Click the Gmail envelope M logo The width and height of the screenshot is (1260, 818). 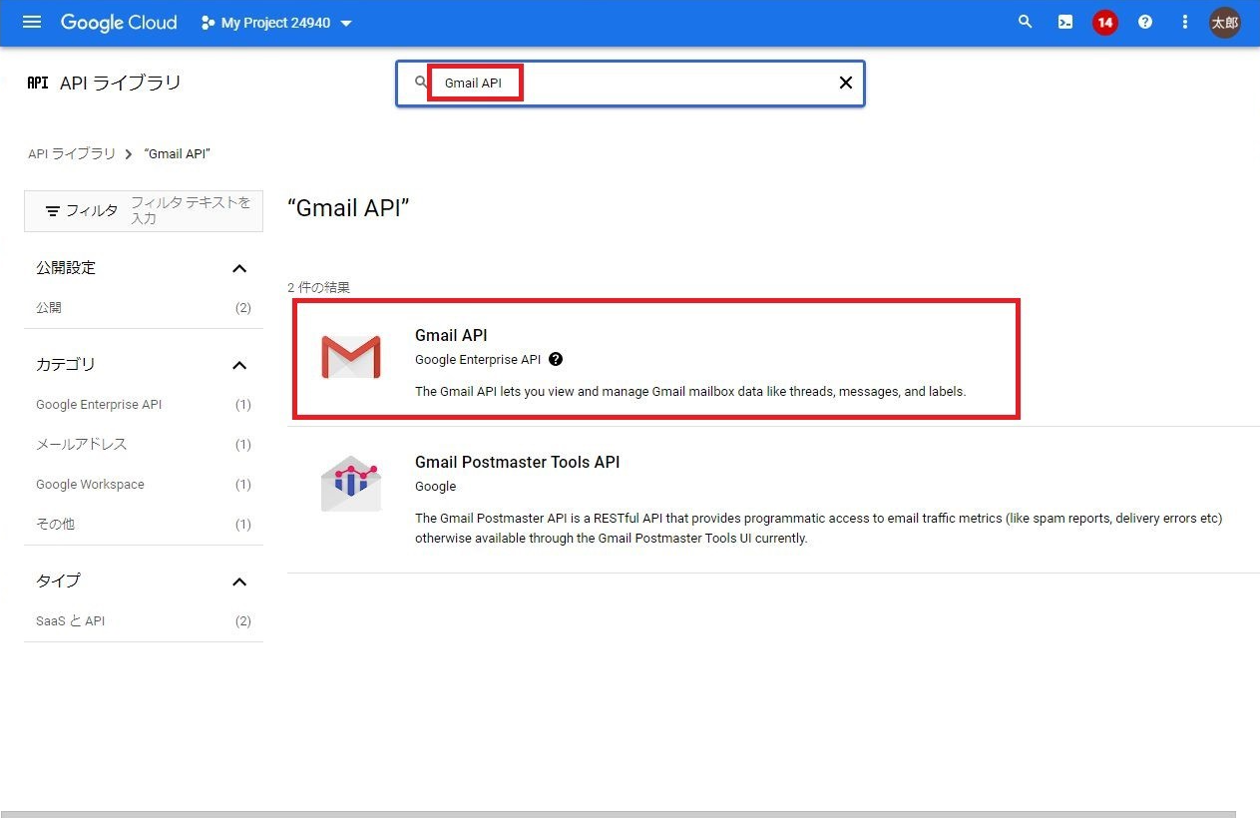click(x=351, y=358)
